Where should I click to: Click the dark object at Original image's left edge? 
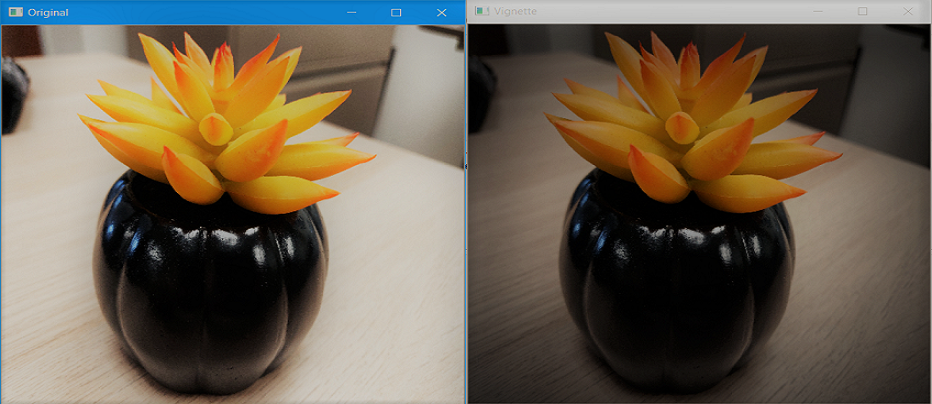coord(14,95)
